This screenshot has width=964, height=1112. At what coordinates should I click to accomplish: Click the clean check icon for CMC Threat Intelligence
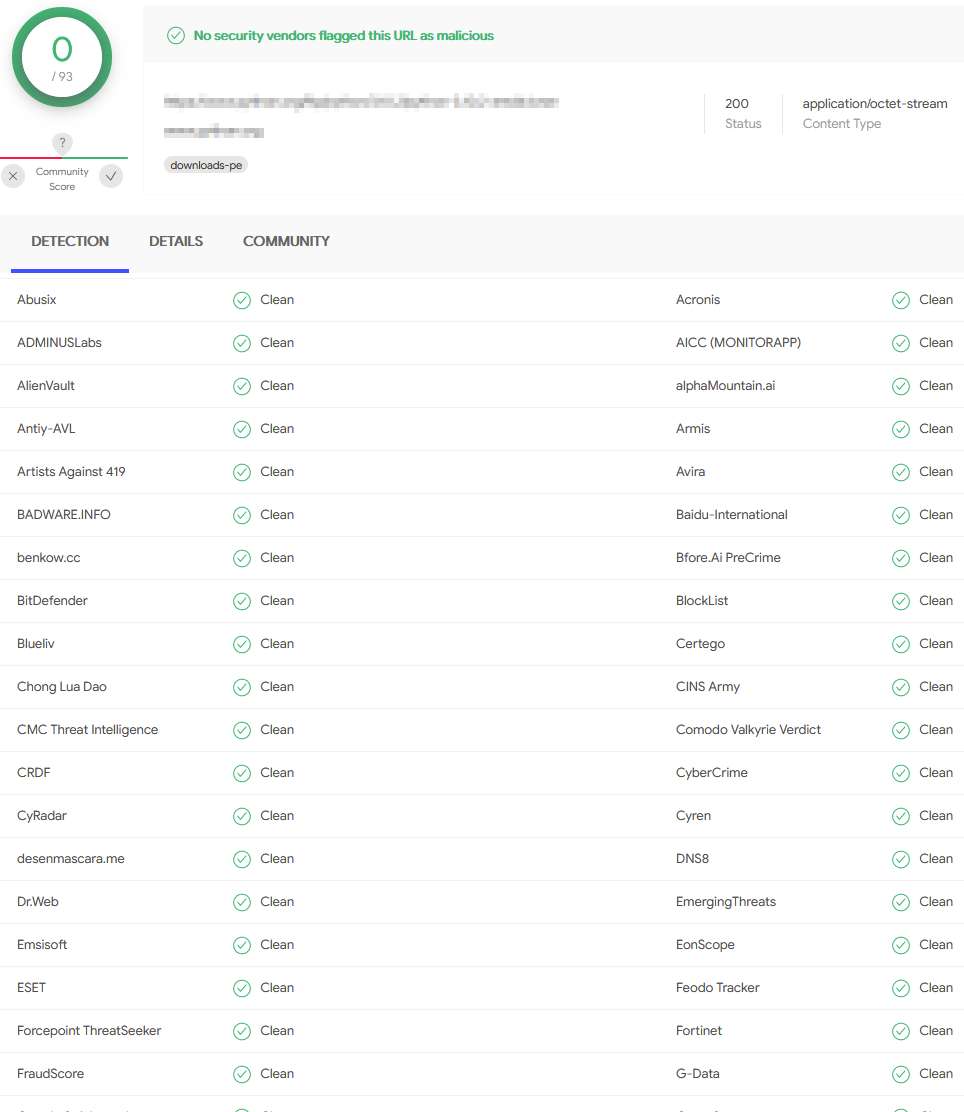(x=242, y=730)
